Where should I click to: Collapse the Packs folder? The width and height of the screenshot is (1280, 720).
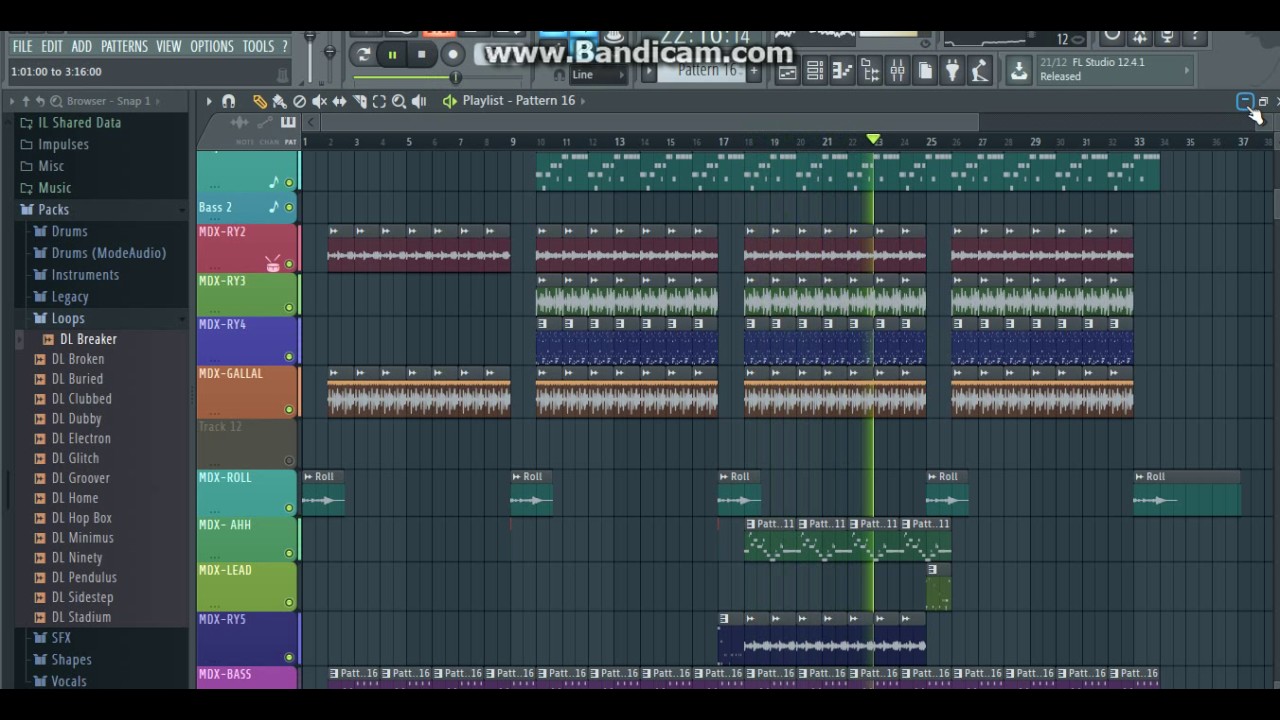pyautogui.click(x=53, y=210)
